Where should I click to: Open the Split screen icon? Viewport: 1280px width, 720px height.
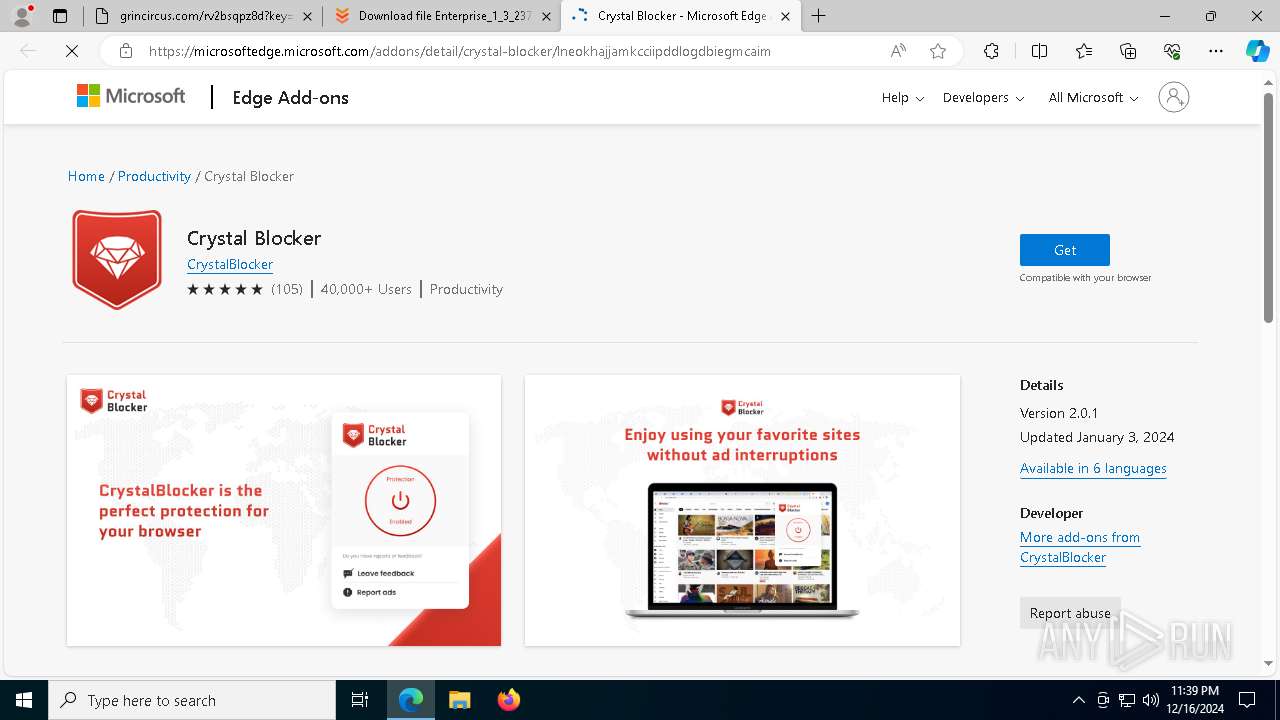[x=1039, y=51]
